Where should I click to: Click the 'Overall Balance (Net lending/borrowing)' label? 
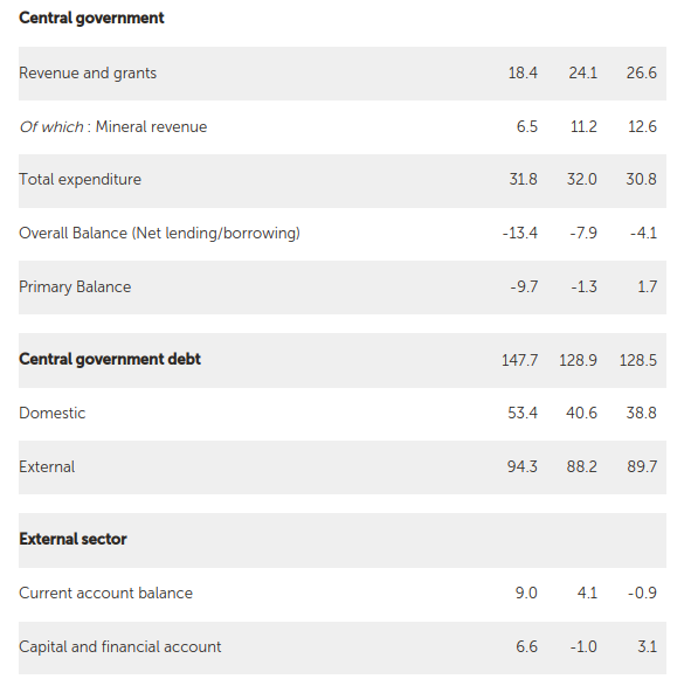tap(159, 233)
